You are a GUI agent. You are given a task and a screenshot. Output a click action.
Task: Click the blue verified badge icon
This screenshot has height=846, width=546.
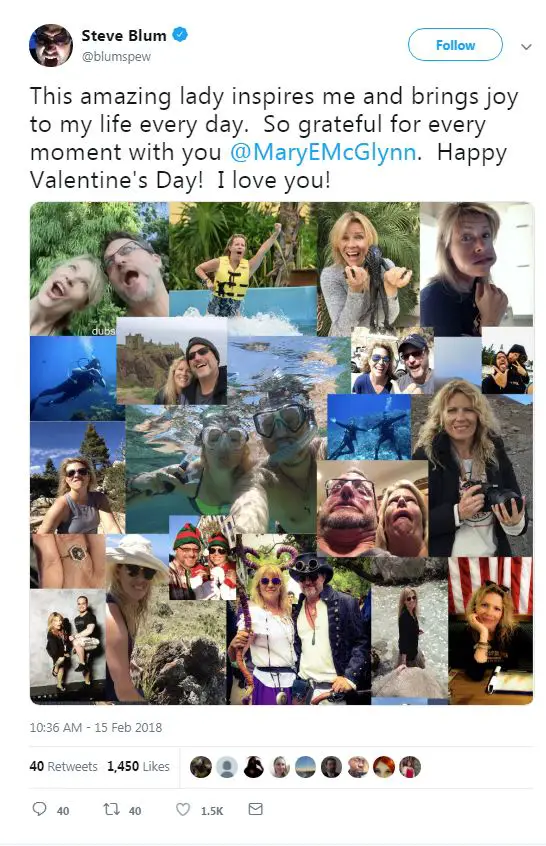[180, 35]
